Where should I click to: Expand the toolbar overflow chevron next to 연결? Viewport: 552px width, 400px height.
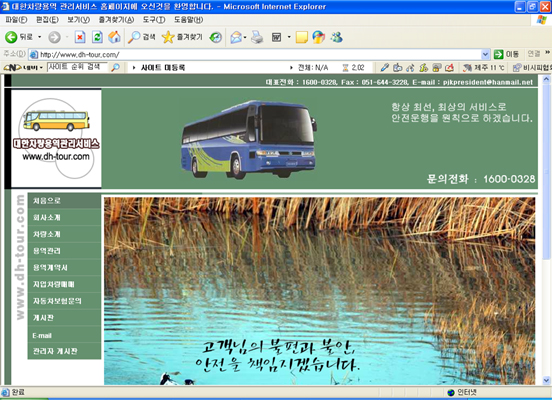pos(547,53)
